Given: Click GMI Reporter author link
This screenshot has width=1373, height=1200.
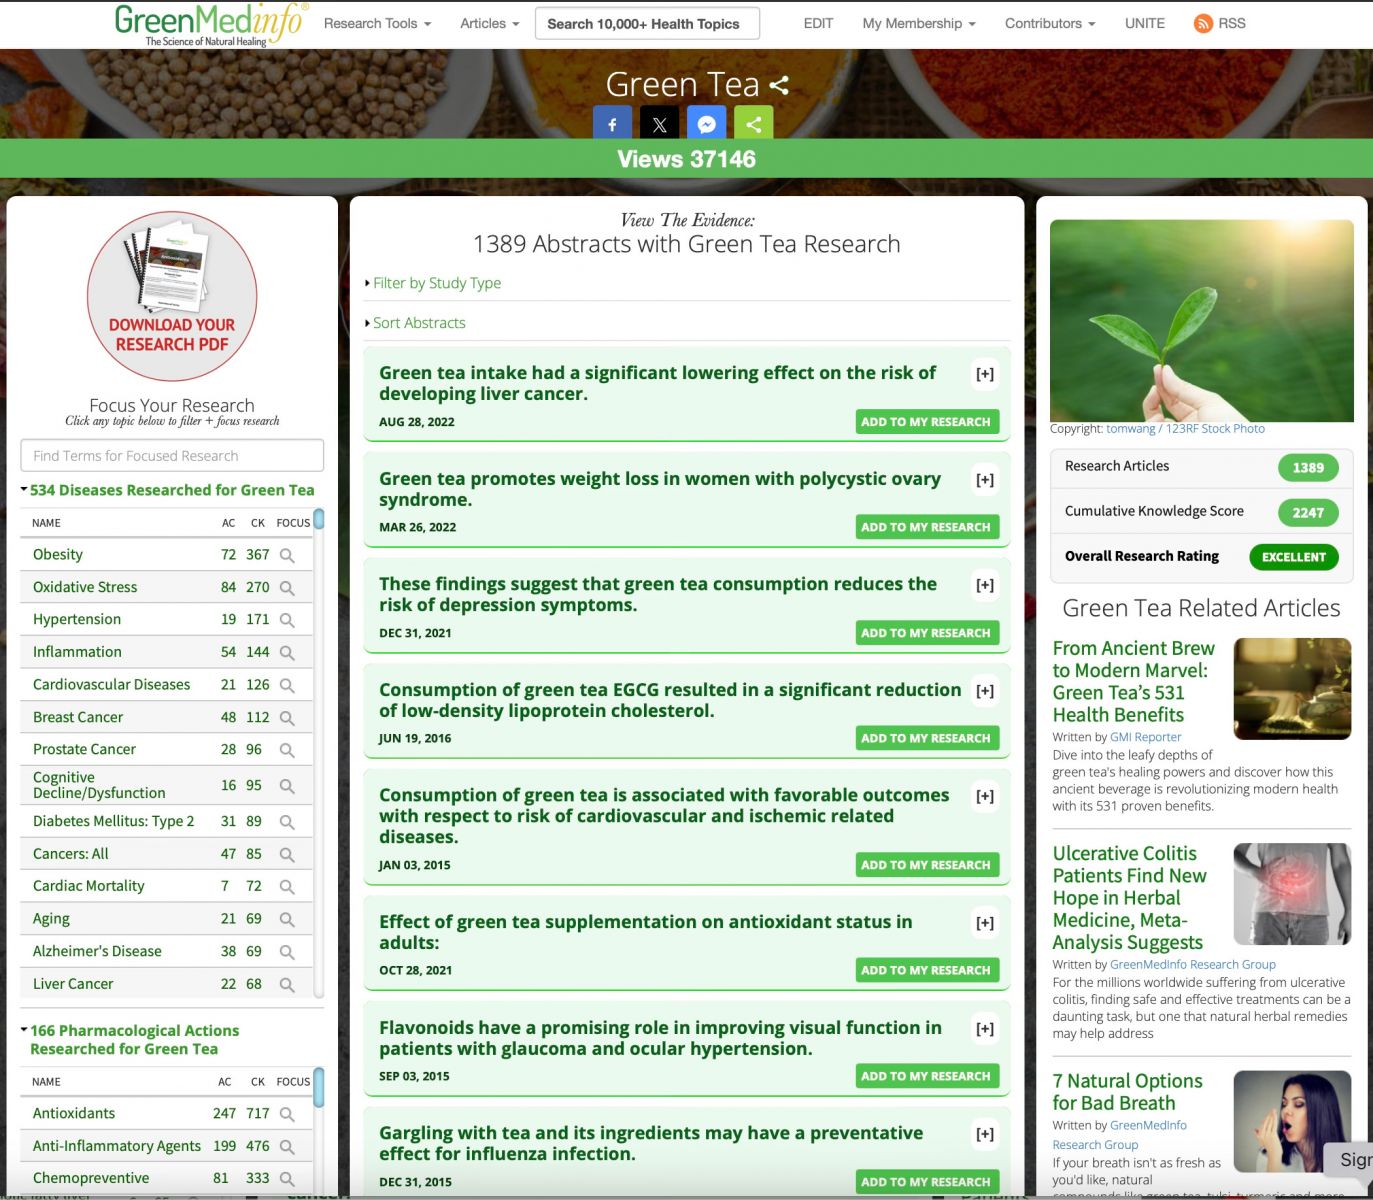Looking at the screenshot, I should click(1146, 737).
